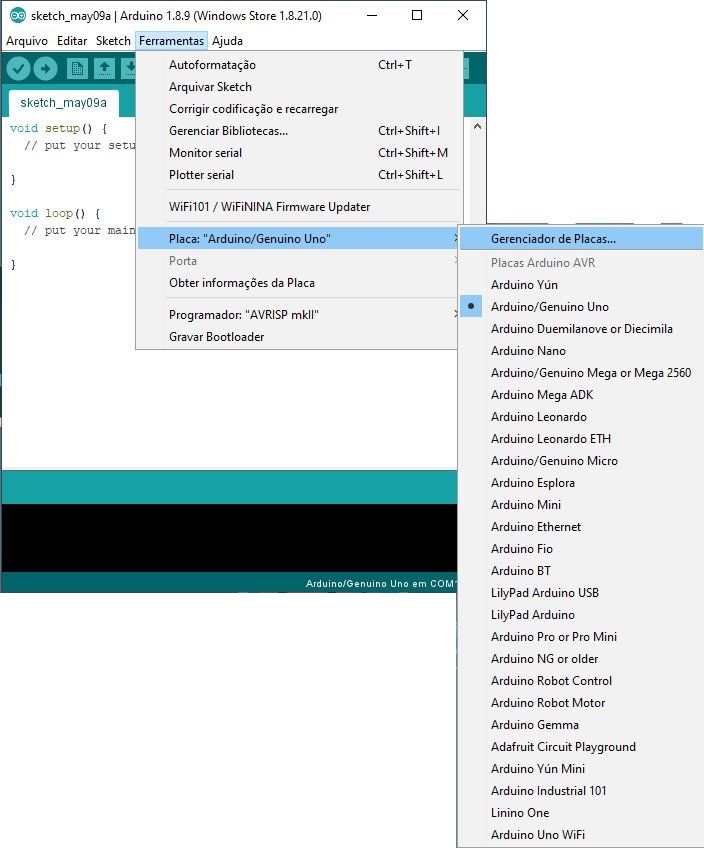Select the Linino One board
This screenshot has height=848, width=704.
pyautogui.click(x=581, y=813)
